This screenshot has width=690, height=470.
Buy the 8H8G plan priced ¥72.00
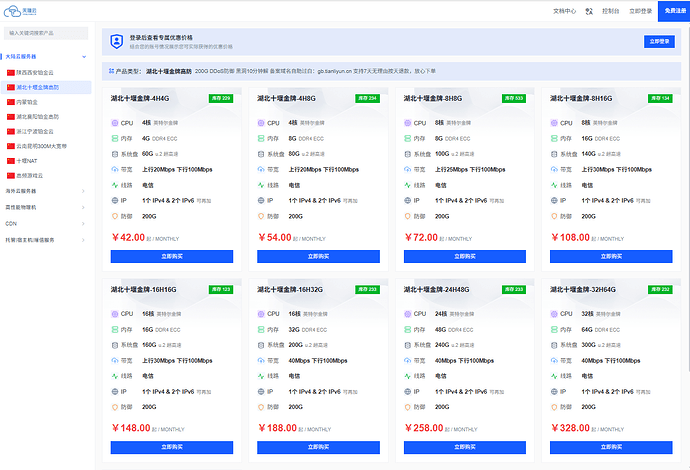point(465,257)
